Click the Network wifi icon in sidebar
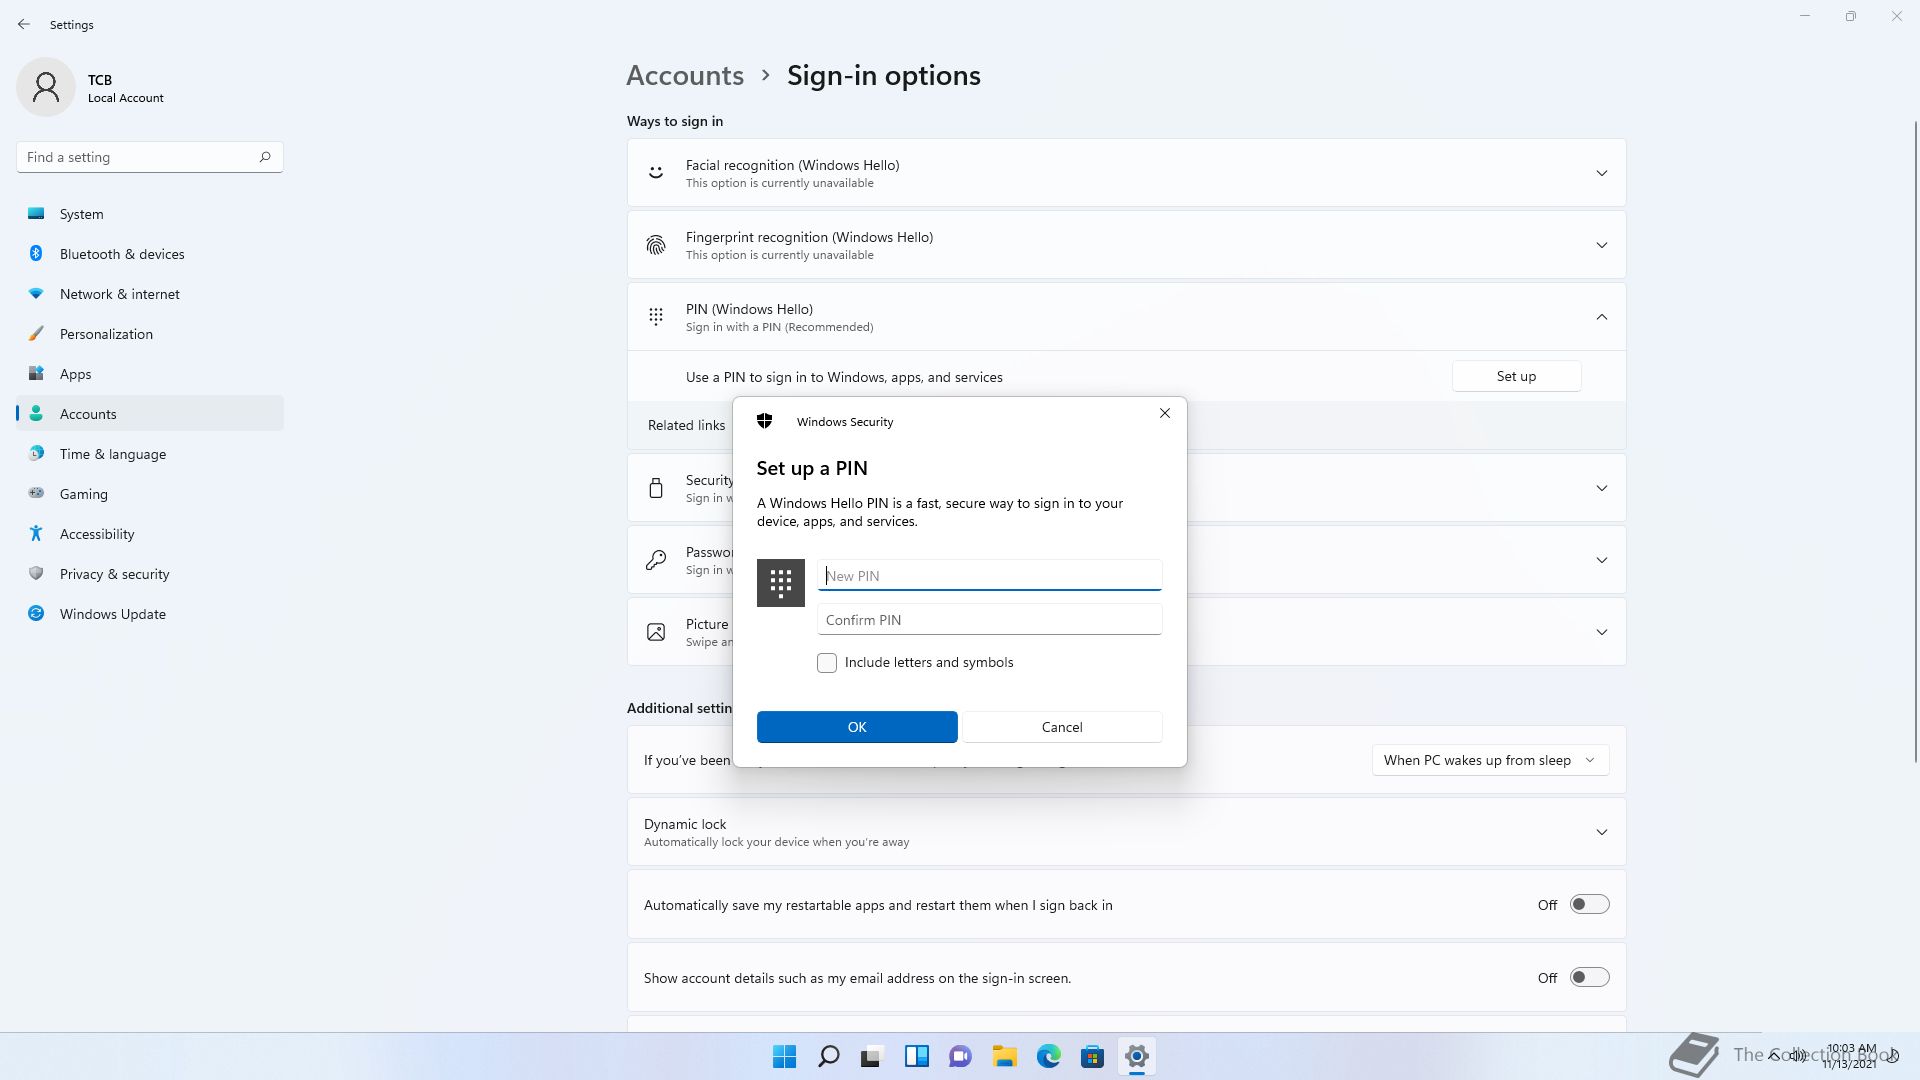The width and height of the screenshot is (1920, 1080). [36, 293]
